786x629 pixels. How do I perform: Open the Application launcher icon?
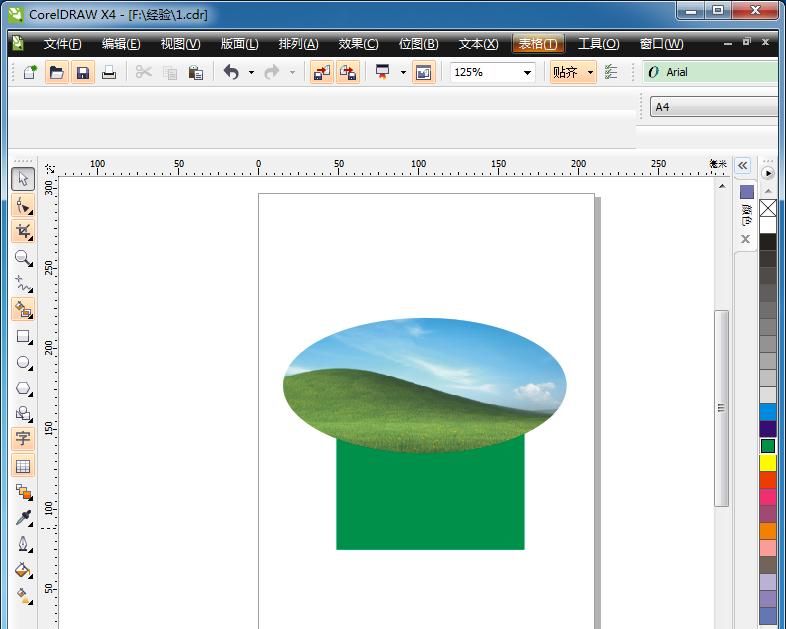[382, 73]
